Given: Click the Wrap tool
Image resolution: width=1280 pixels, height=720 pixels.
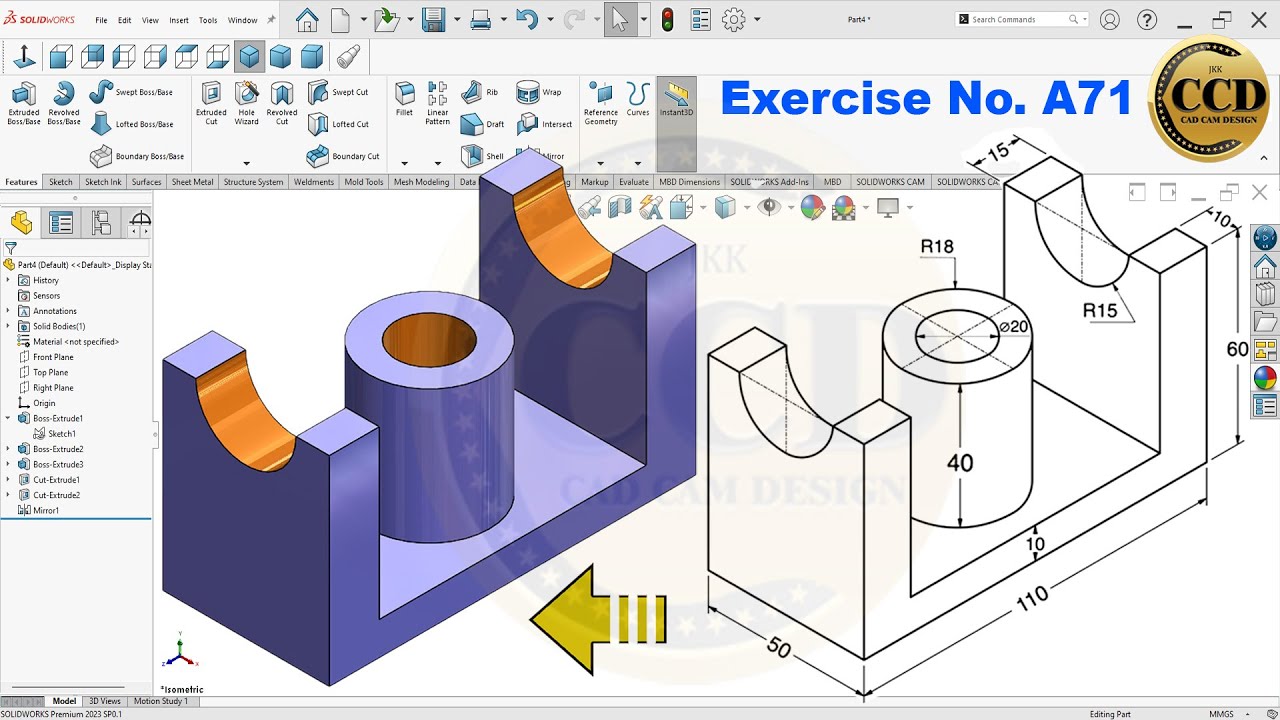Looking at the screenshot, I should pyautogui.click(x=539, y=92).
